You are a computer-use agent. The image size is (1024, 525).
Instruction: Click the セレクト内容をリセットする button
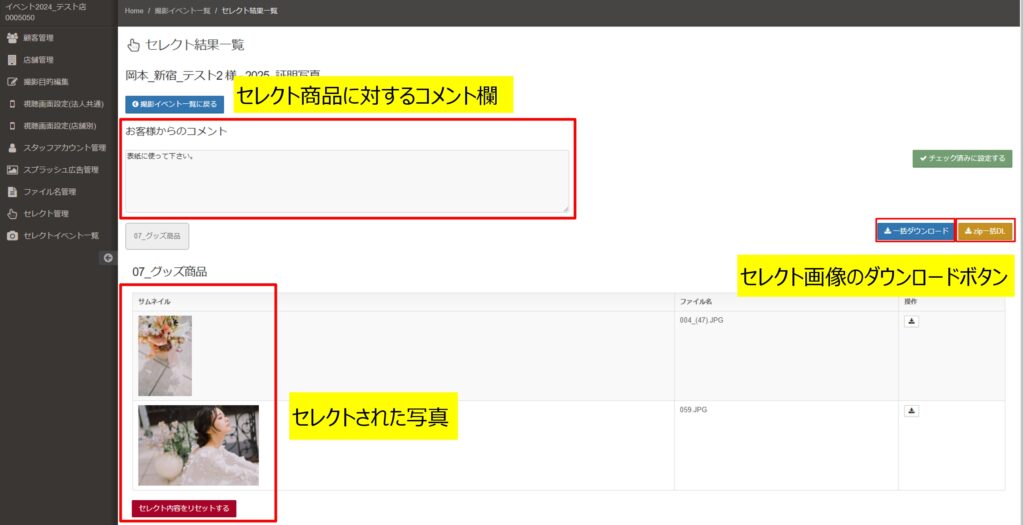pos(184,508)
